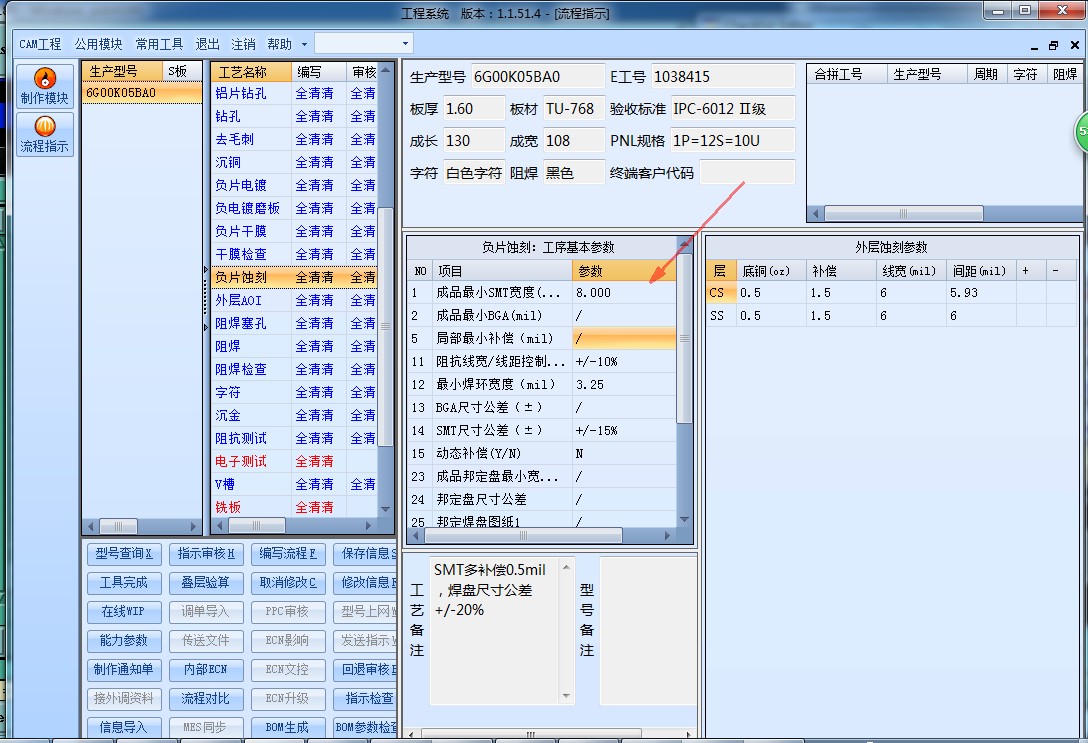Click the 在线WIP button
Viewport: 1088px width, 743px height.
(124, 612)
